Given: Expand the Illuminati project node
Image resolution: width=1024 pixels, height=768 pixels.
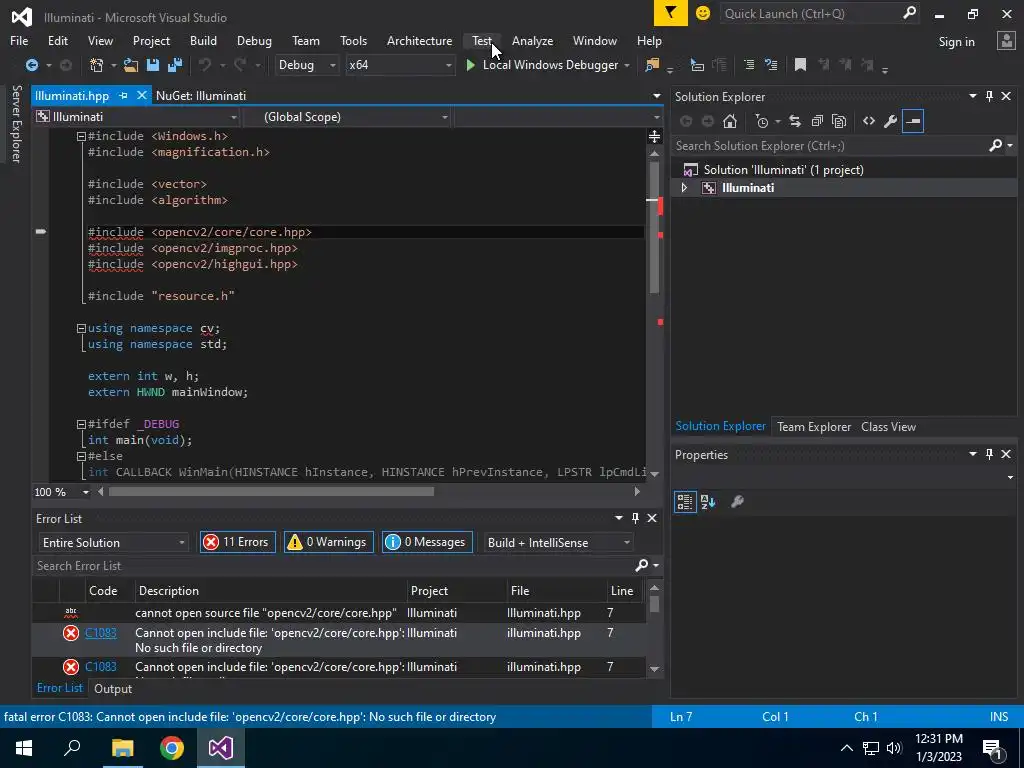Looking at the screenshot, I should click(684, 188).
